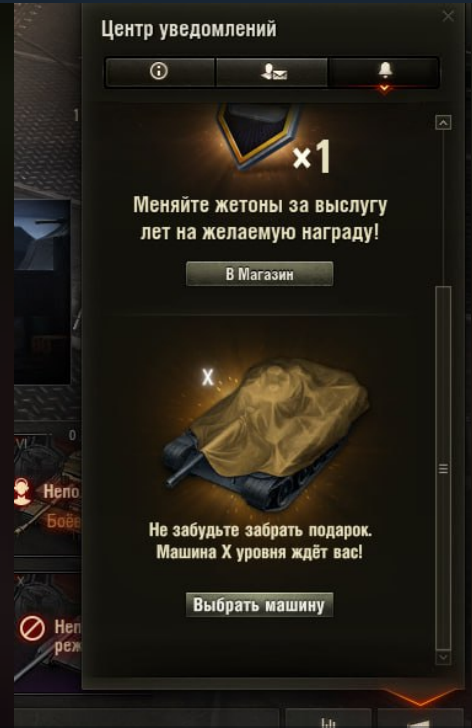Click the Выбрать машину button
Viewport: 472px width, 728px height.
click(259, 605)
